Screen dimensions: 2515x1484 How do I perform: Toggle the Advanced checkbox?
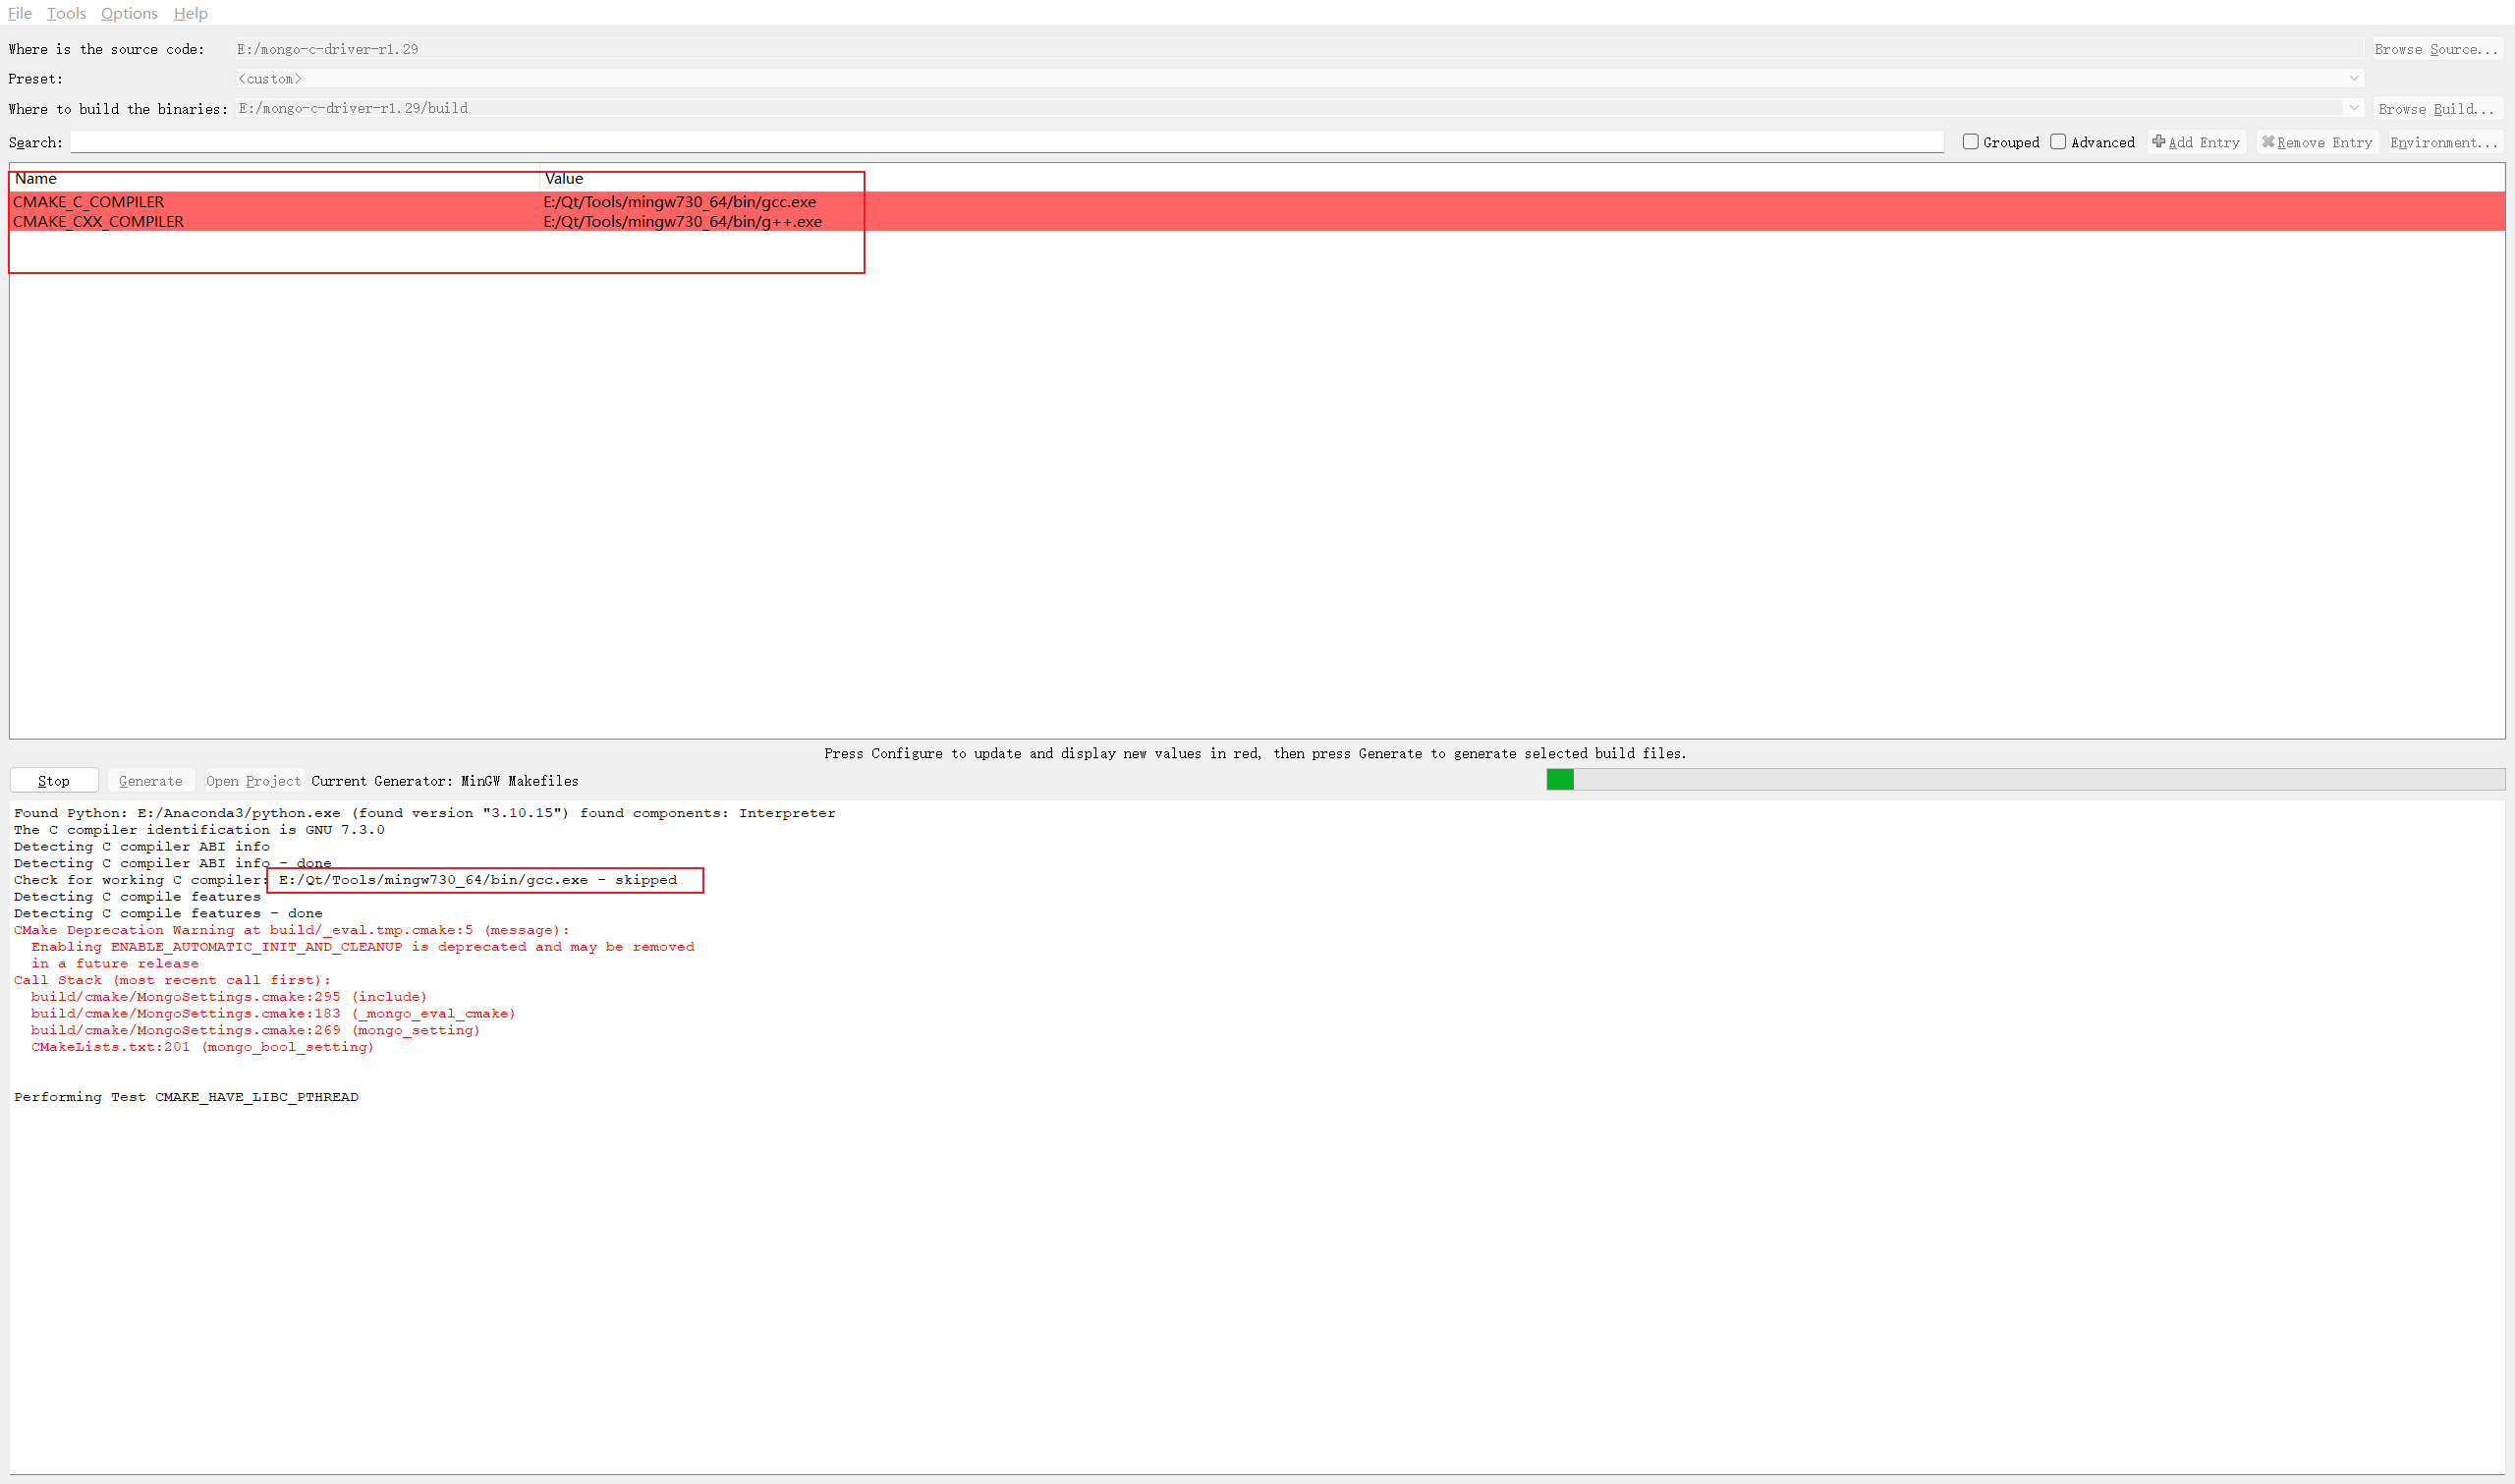point(2058,142)
